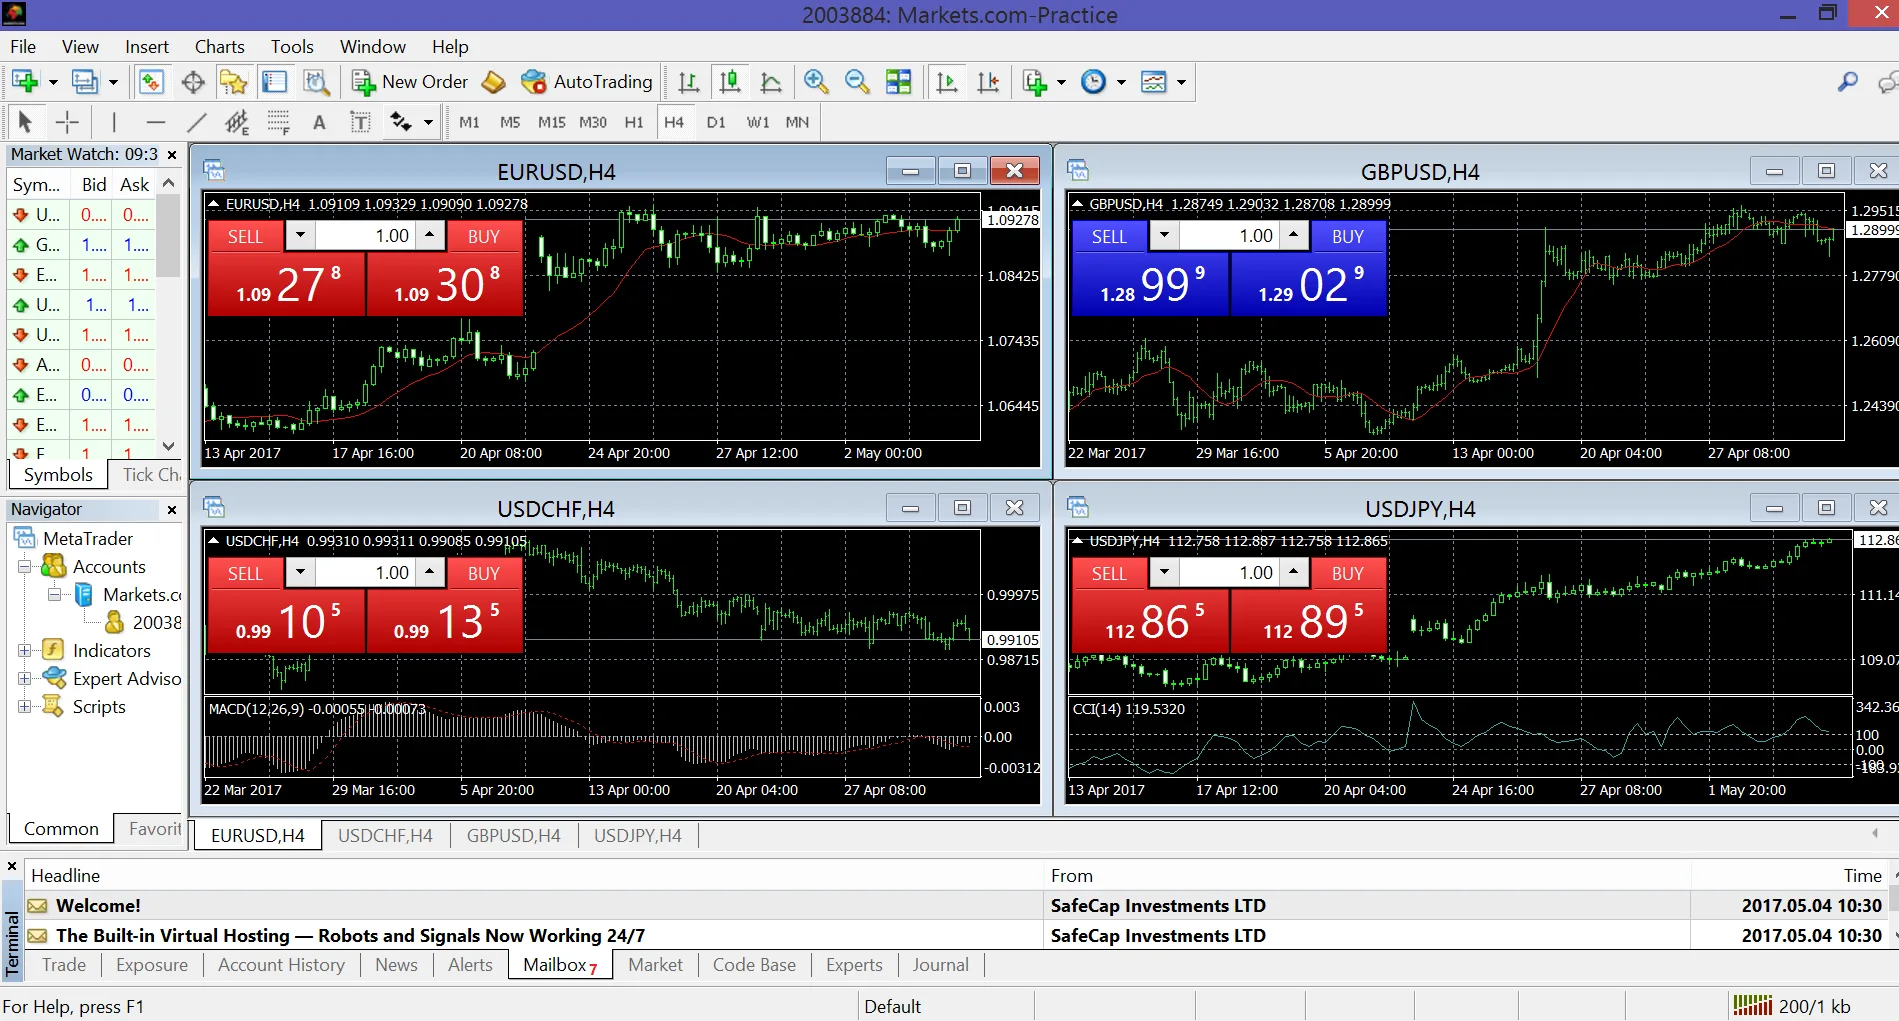This screenshot has width=1899, height=1021.
Task: Toggle the Navigator star-folder icon
Action: (x=234, y=82)
